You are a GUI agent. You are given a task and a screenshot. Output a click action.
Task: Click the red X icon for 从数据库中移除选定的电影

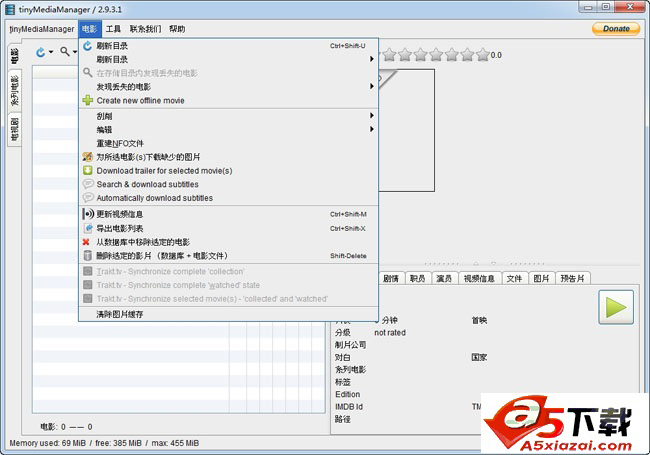pyautogui.click(x=86, y=242)
